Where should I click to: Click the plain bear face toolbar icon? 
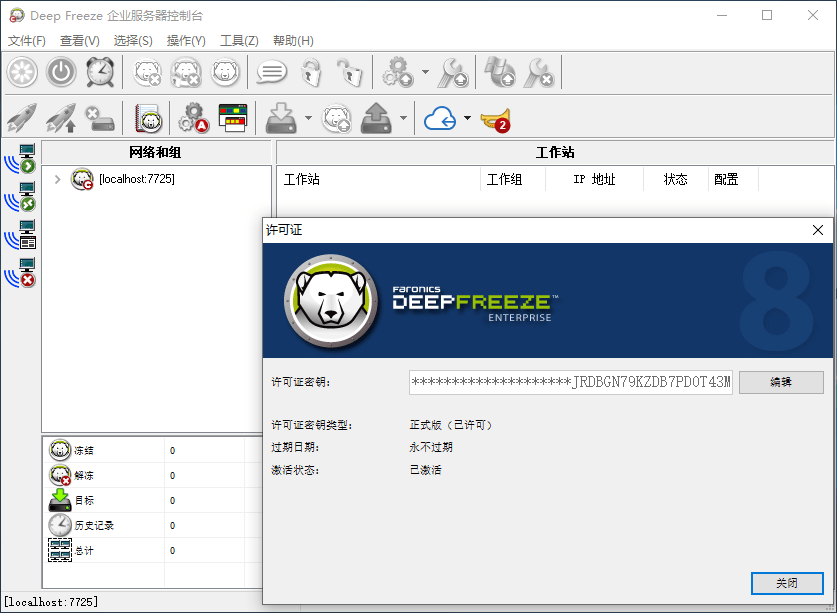[x=225, y=72]
